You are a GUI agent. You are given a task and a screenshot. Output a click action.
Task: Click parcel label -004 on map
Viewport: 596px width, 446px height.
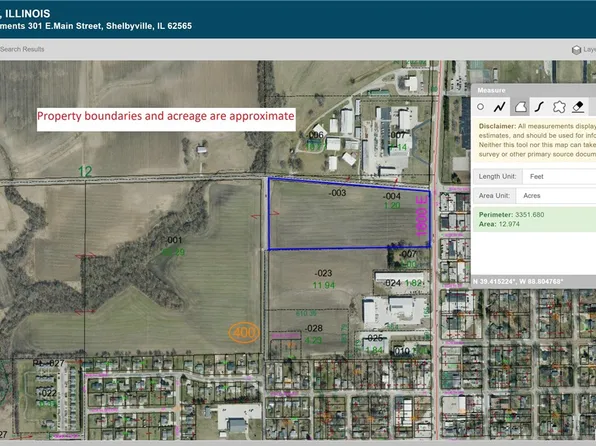point(392,196)
